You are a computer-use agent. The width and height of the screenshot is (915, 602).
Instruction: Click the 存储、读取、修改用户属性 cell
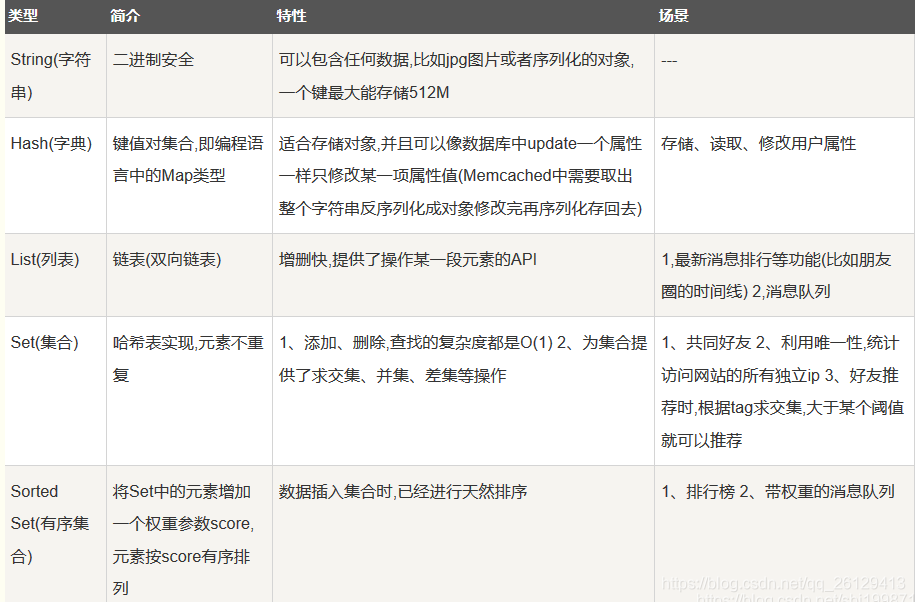pyautogui.click(x=784, y=176)
